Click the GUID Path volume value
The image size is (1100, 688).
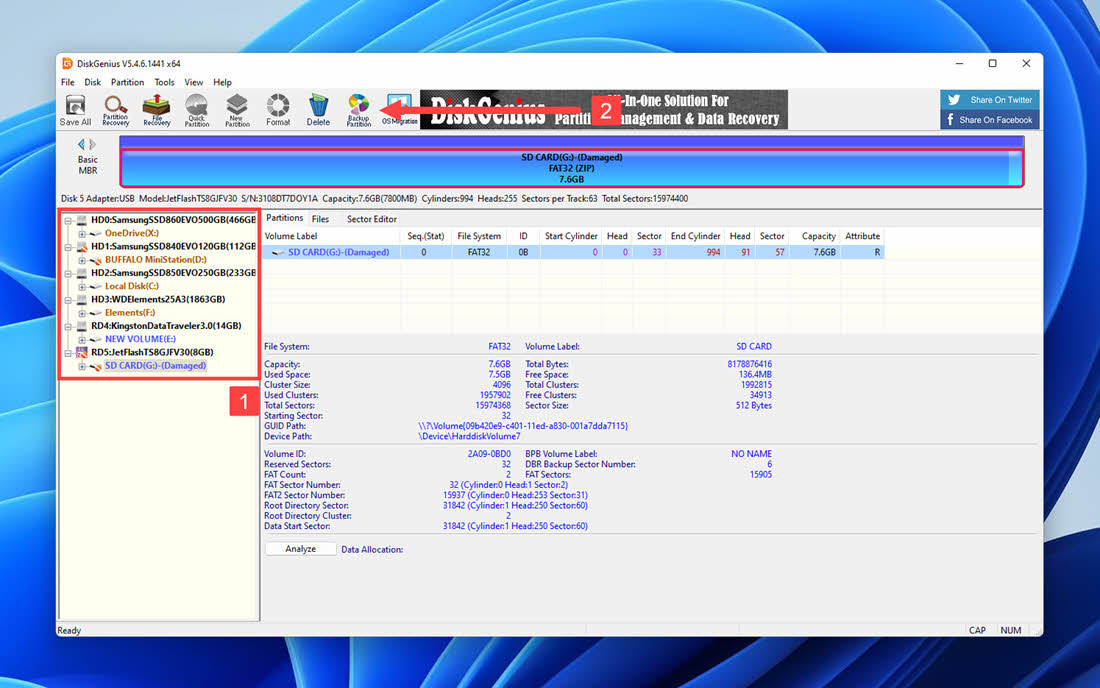[523, 426]
